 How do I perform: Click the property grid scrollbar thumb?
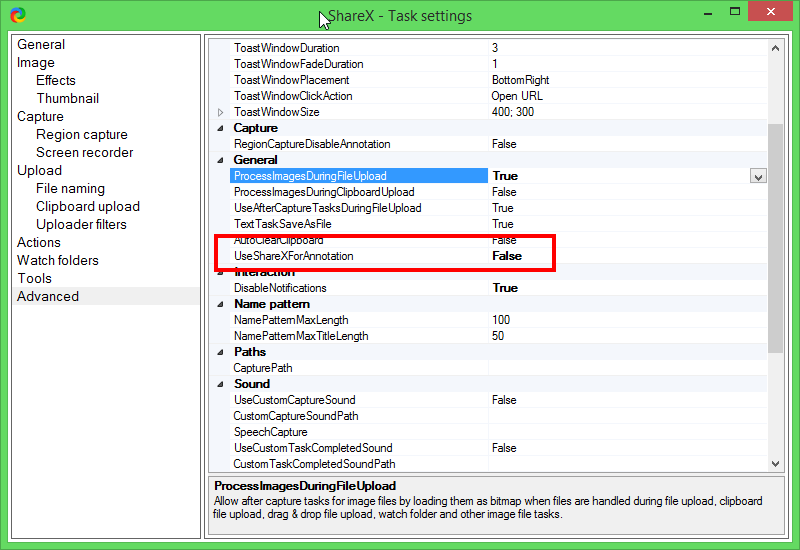[776, 238]
